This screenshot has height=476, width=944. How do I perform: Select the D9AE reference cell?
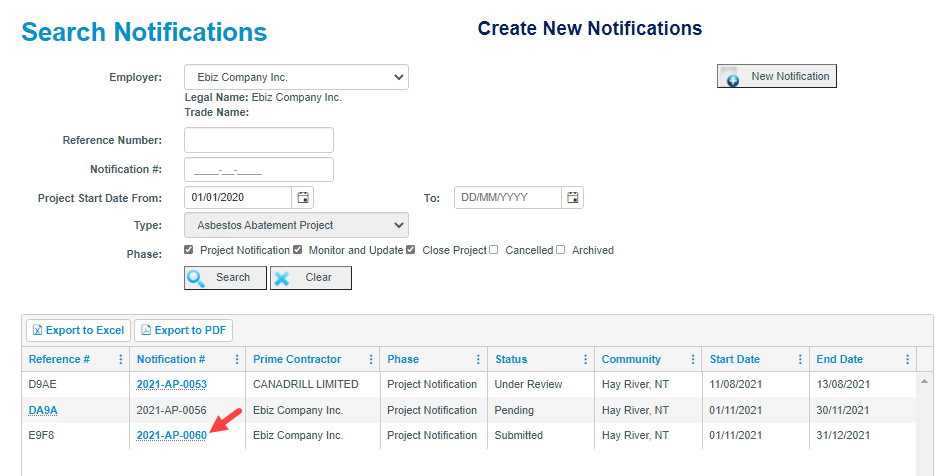75,385
